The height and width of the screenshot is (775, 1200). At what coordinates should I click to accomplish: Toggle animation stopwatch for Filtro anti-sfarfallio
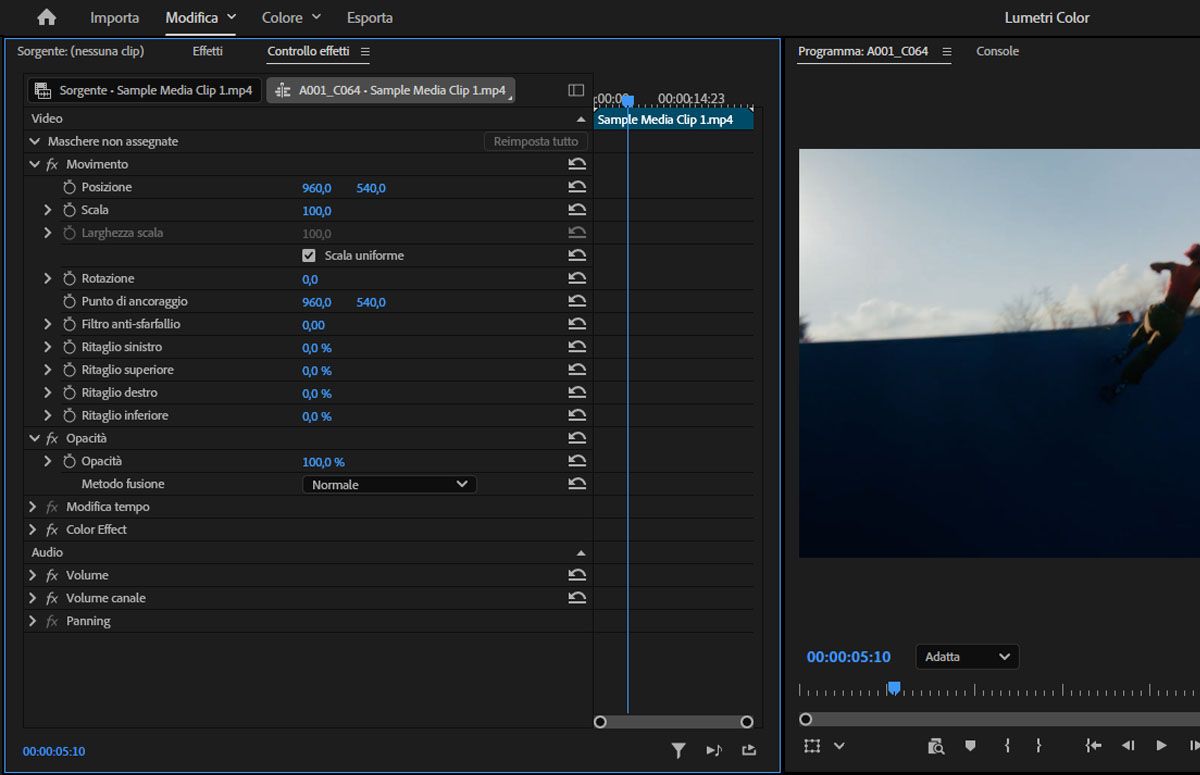[69, 324]
